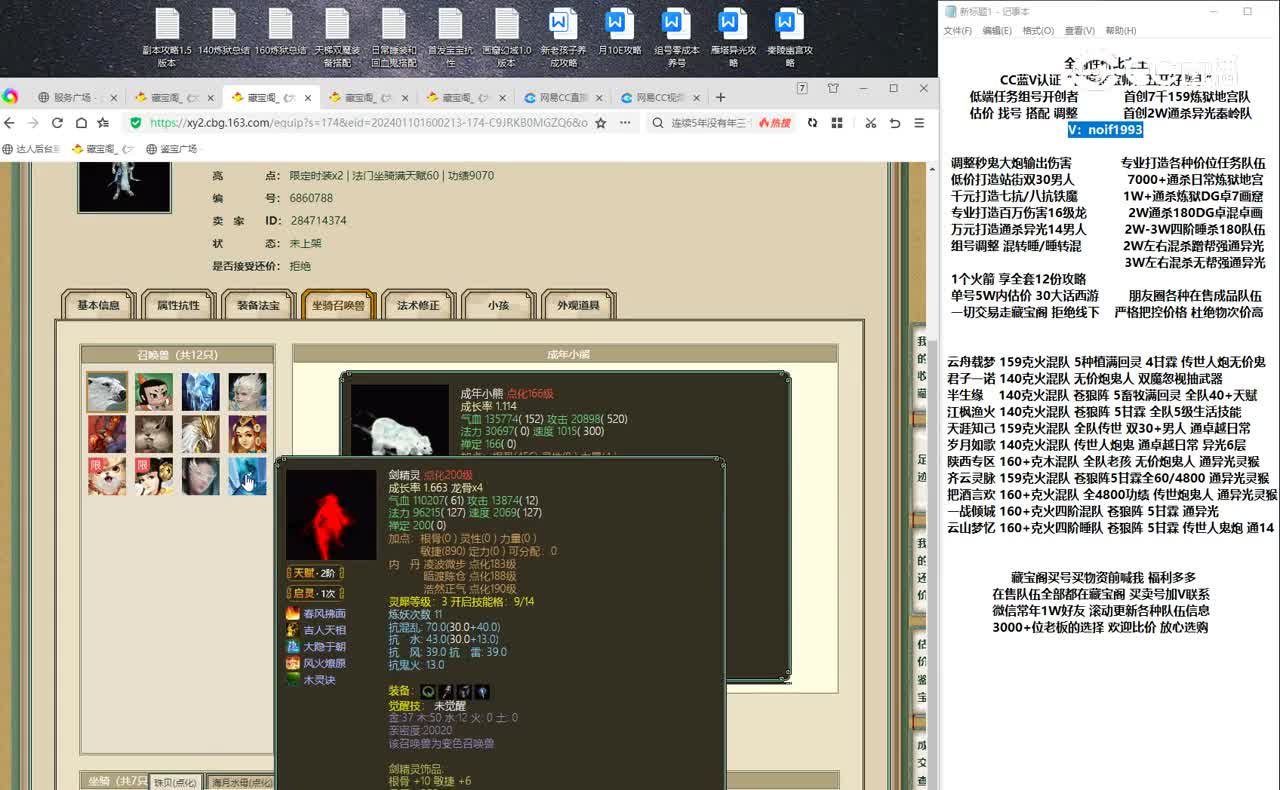Open Notepad 格式(O) menu
The image size is (1280, 790).
(1038, 31)
